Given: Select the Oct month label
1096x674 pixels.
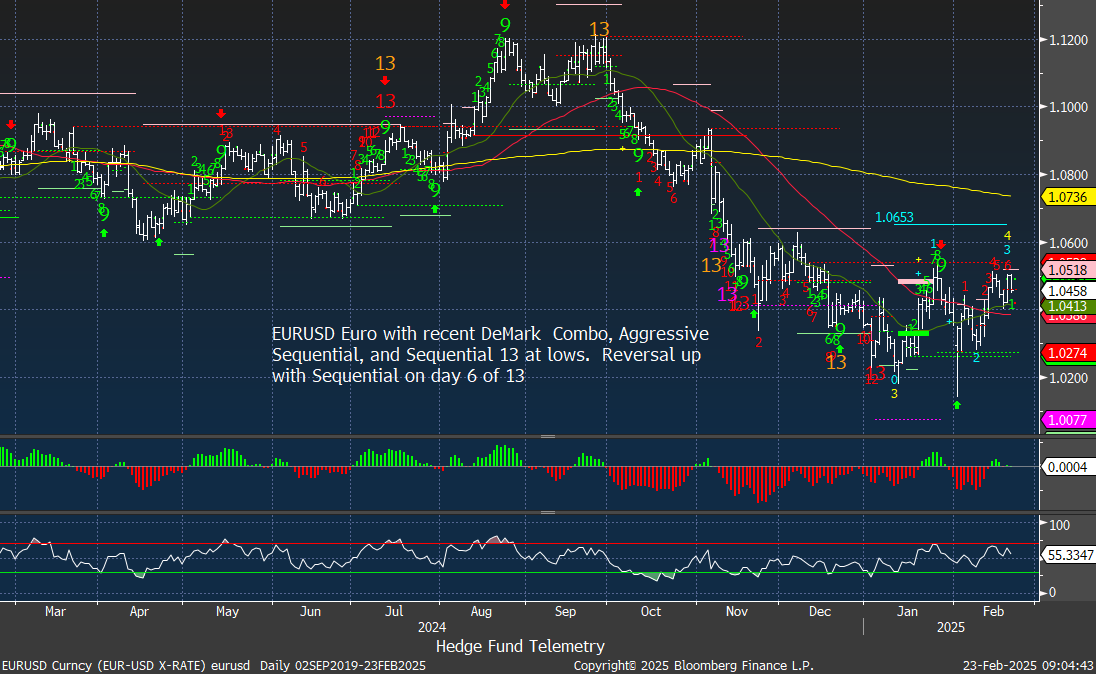Looking at the screenshot, I should (x=651, y=611).
